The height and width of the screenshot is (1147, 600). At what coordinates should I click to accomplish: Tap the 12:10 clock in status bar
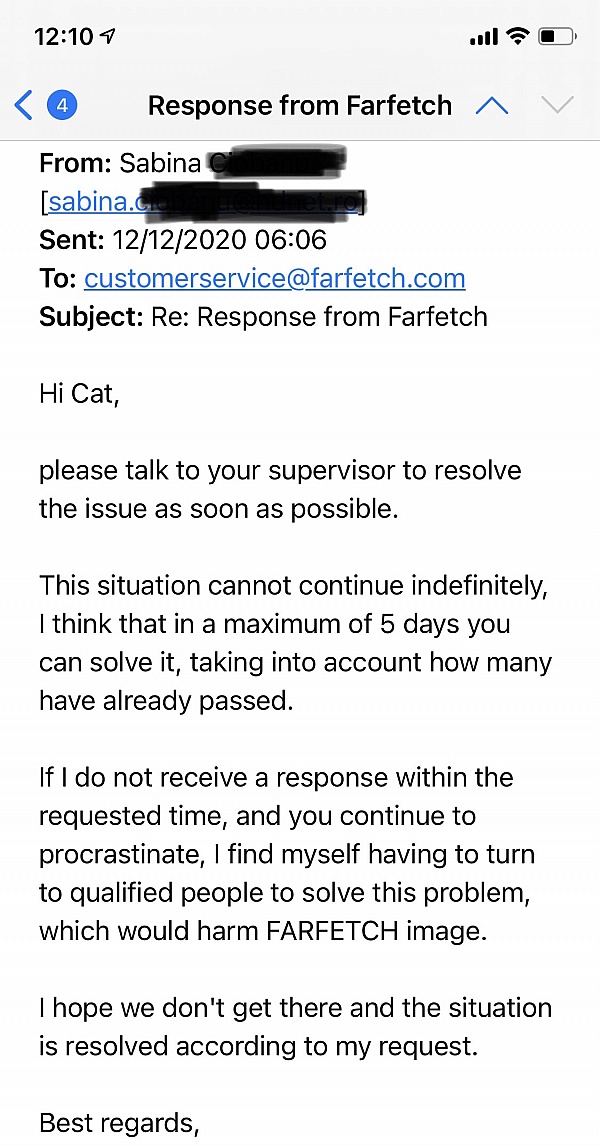click(x=63, y=37)
